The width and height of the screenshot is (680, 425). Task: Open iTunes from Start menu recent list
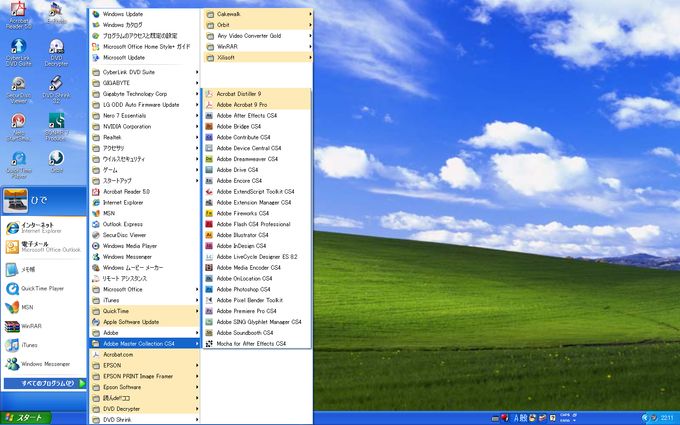point(44,345)
